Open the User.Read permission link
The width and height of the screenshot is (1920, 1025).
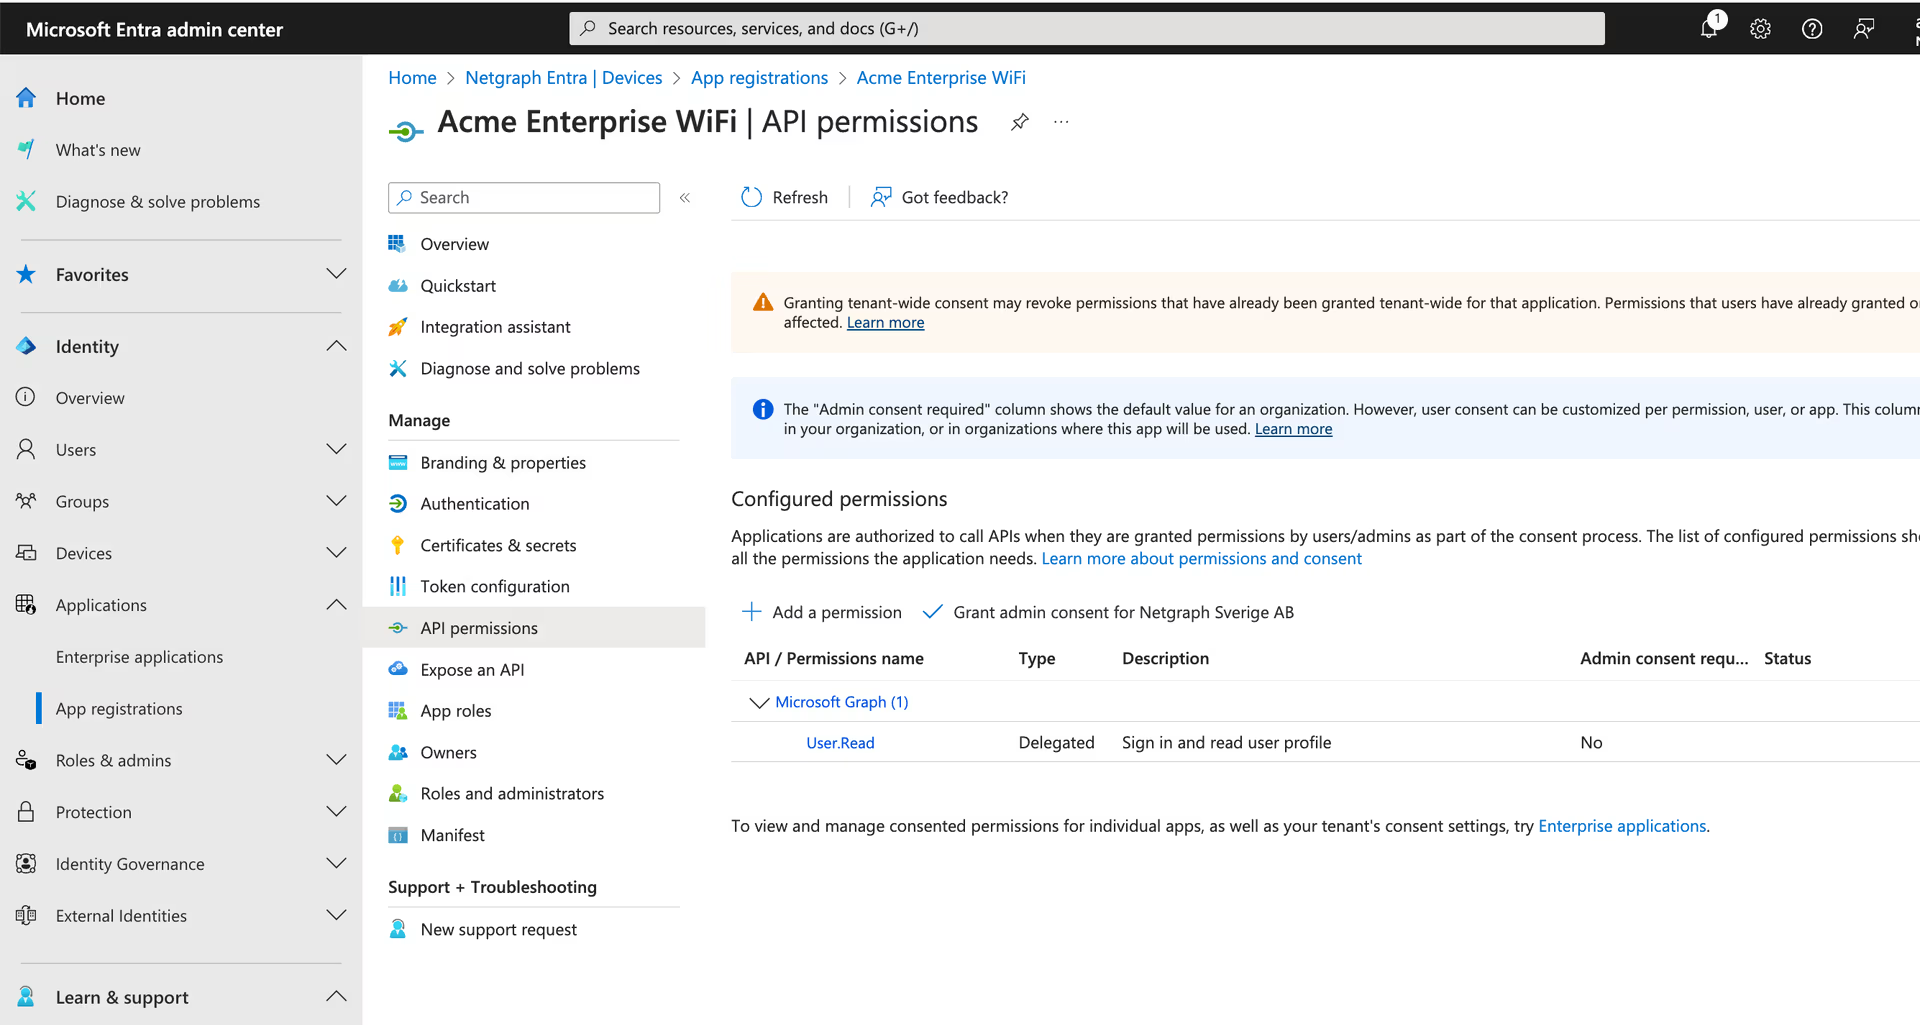tap(840, 742)
